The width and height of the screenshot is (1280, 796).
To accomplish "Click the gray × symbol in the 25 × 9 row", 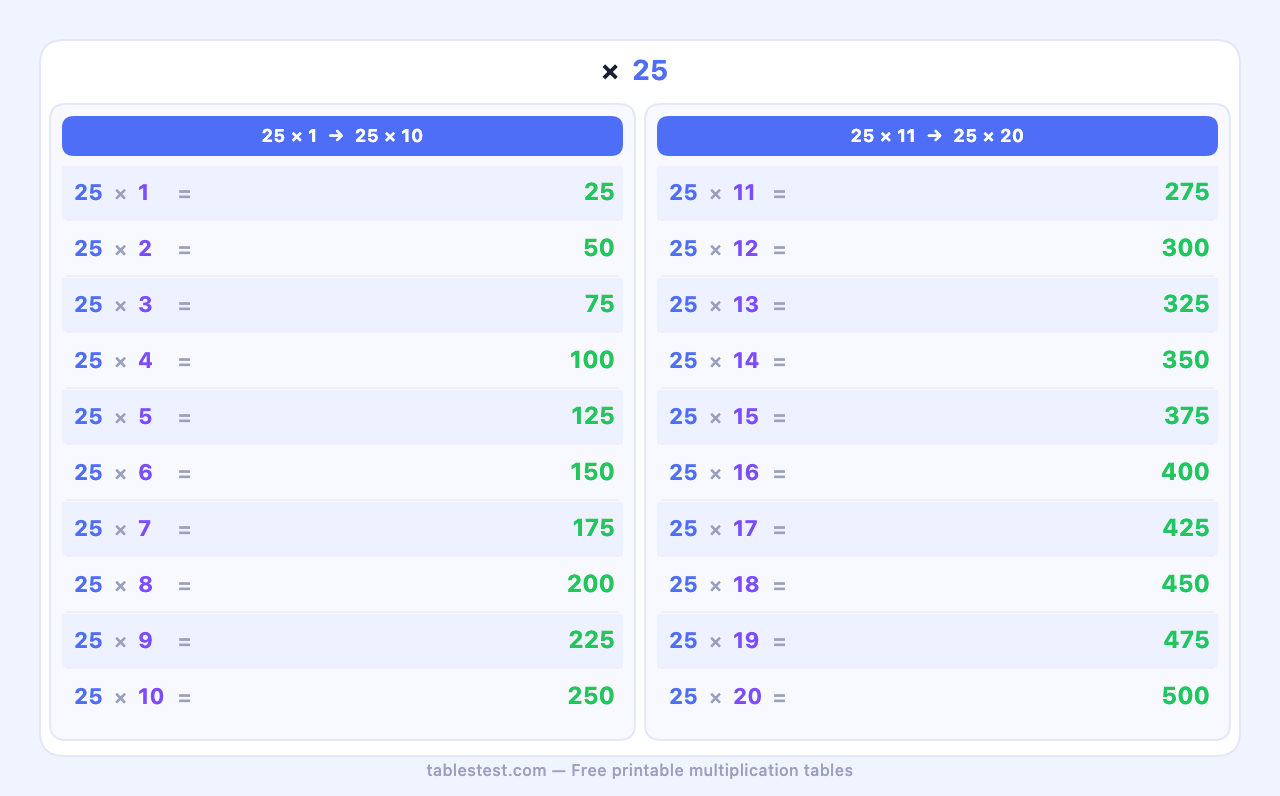I will click(120, 641).
